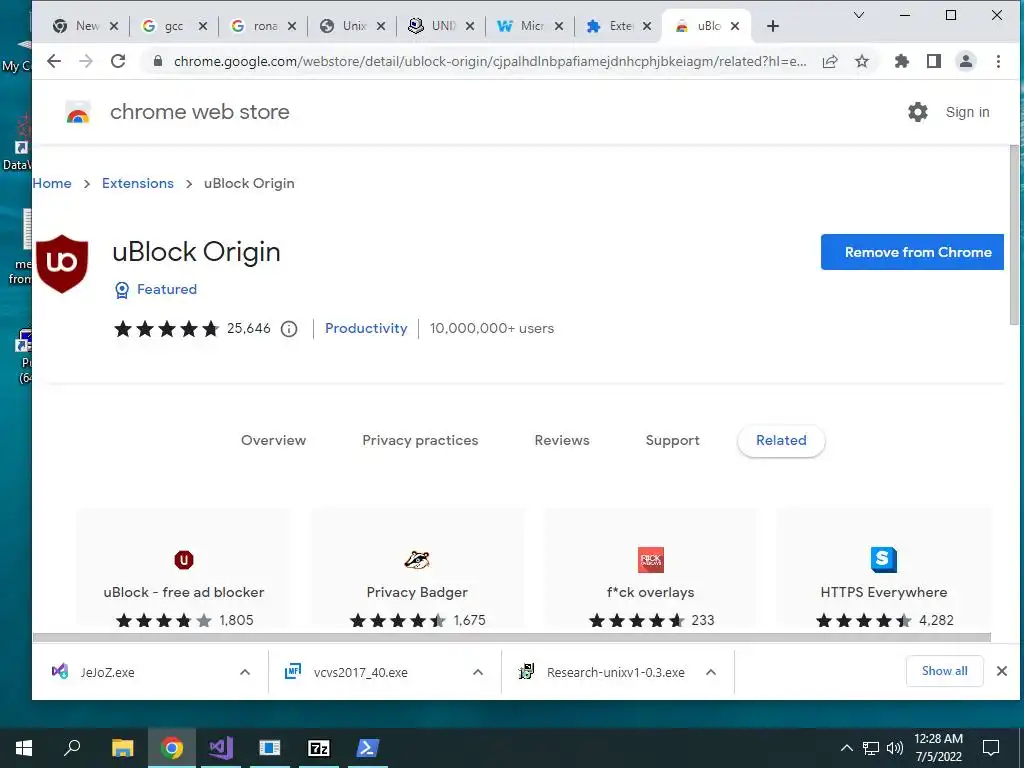Switch to the Reviews tab
Screen dimensions: 1024x768
562,441
